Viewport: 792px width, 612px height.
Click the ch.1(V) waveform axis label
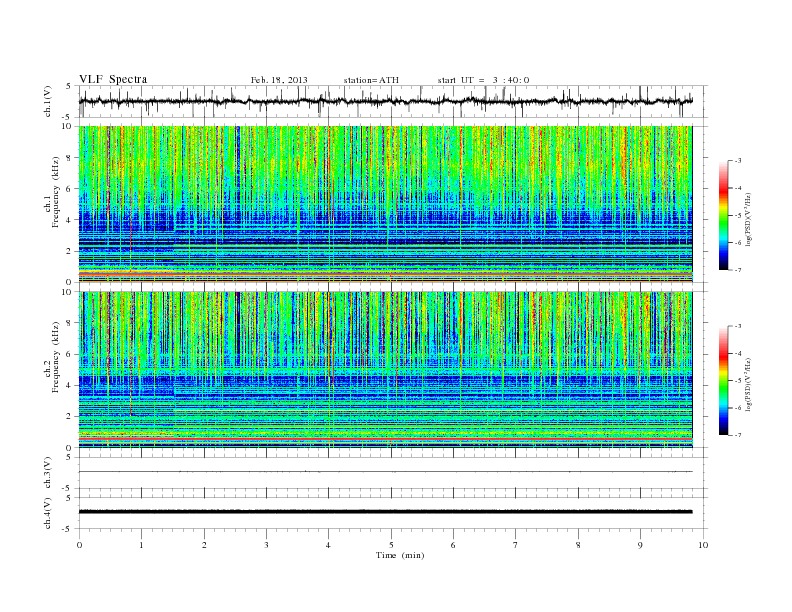48,101
